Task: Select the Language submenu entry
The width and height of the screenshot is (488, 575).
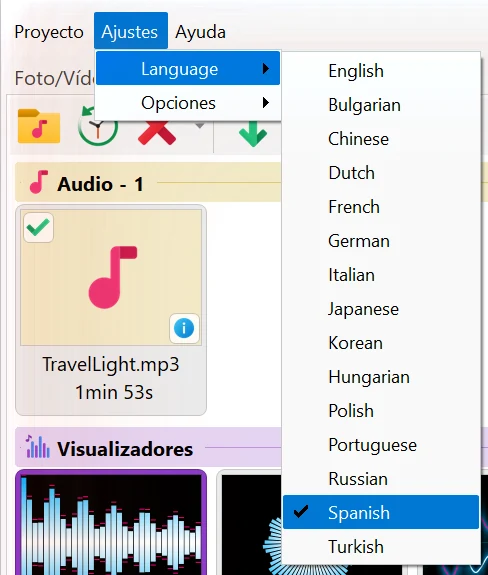Action: [x=188, y=69]
